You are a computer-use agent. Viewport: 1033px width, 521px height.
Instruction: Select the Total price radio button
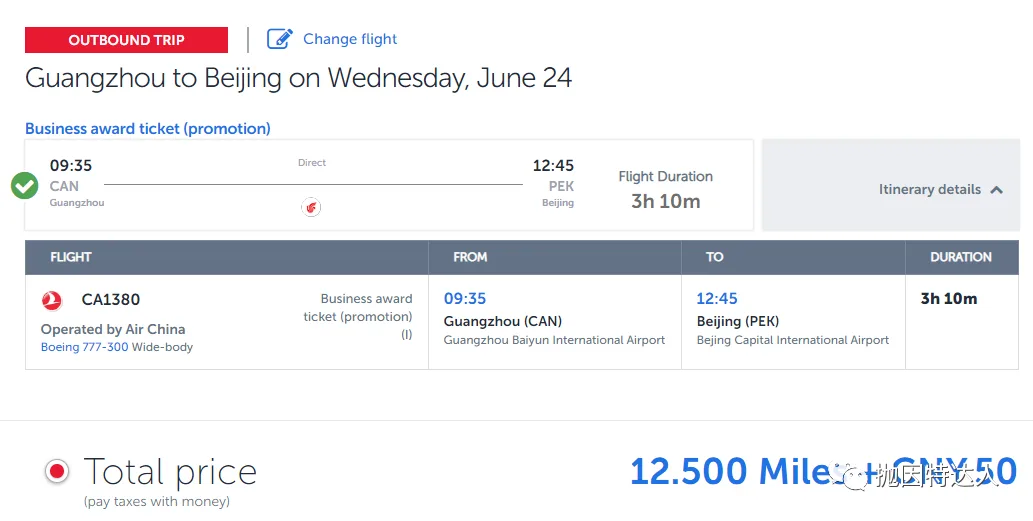pos(57,471)
